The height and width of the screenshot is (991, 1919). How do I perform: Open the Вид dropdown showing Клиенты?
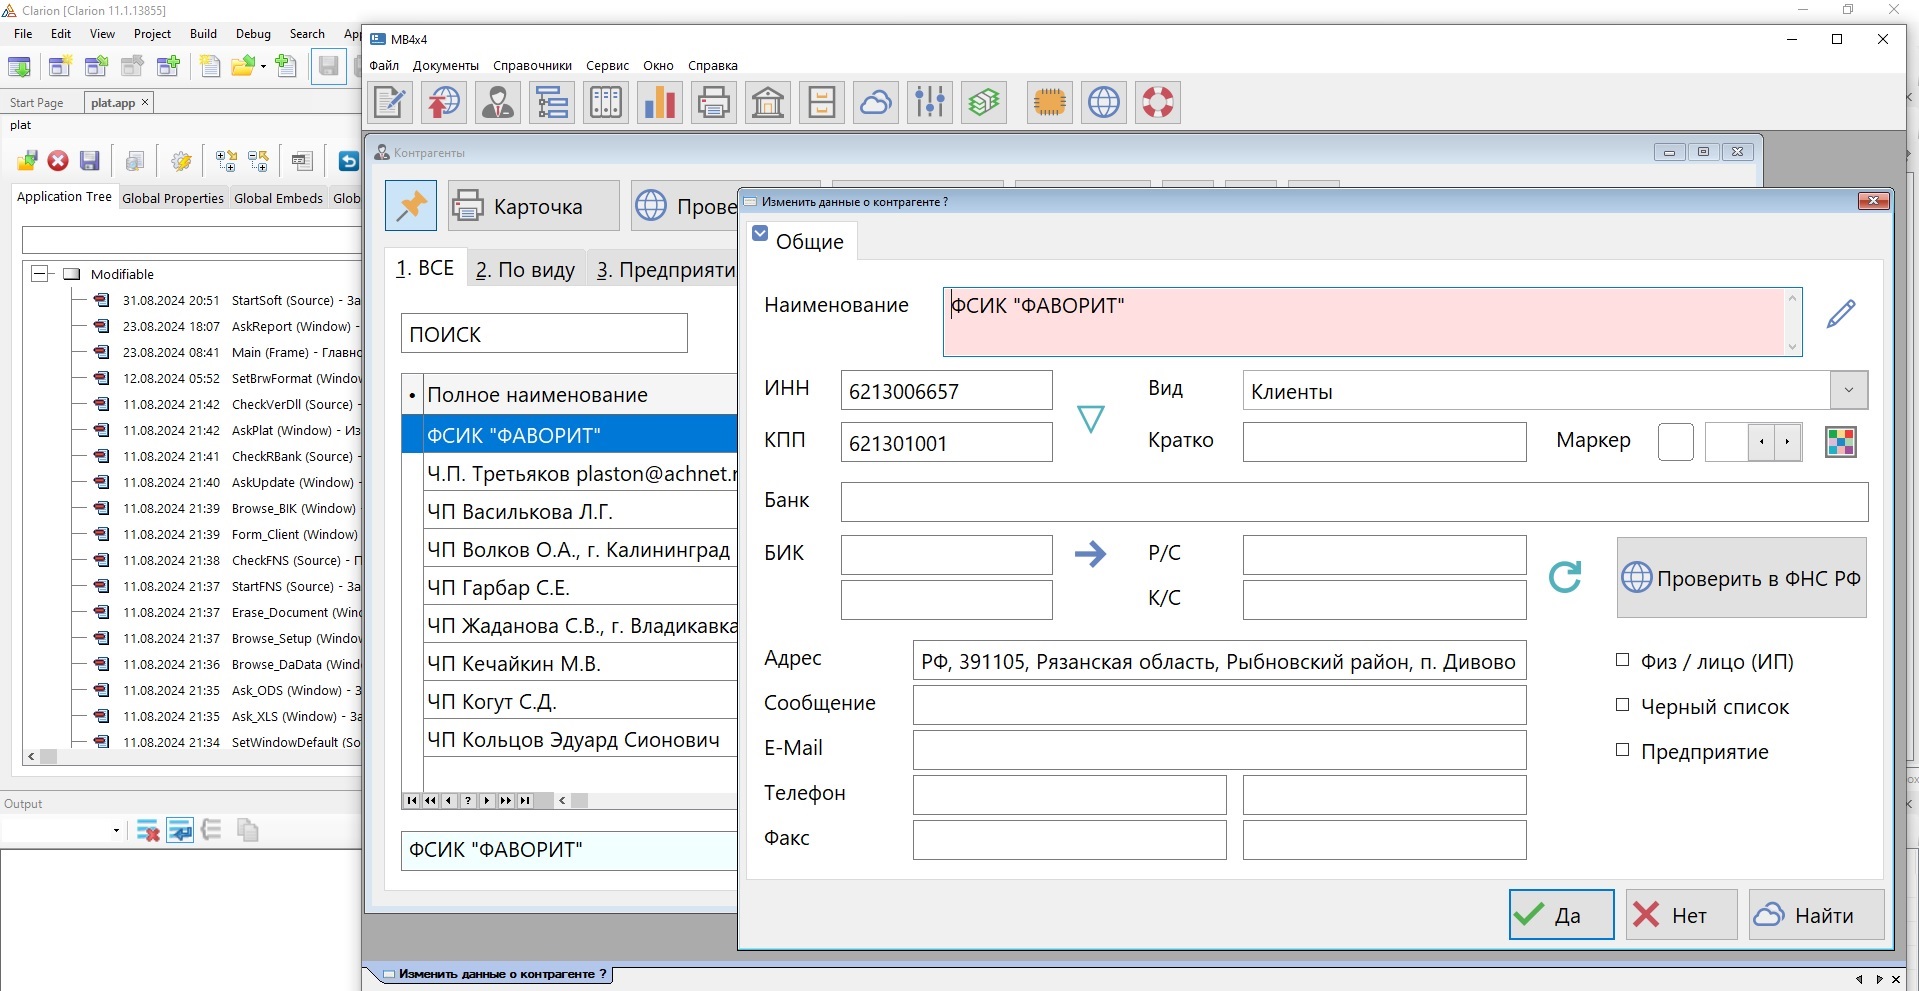(x=1848, y=391)
